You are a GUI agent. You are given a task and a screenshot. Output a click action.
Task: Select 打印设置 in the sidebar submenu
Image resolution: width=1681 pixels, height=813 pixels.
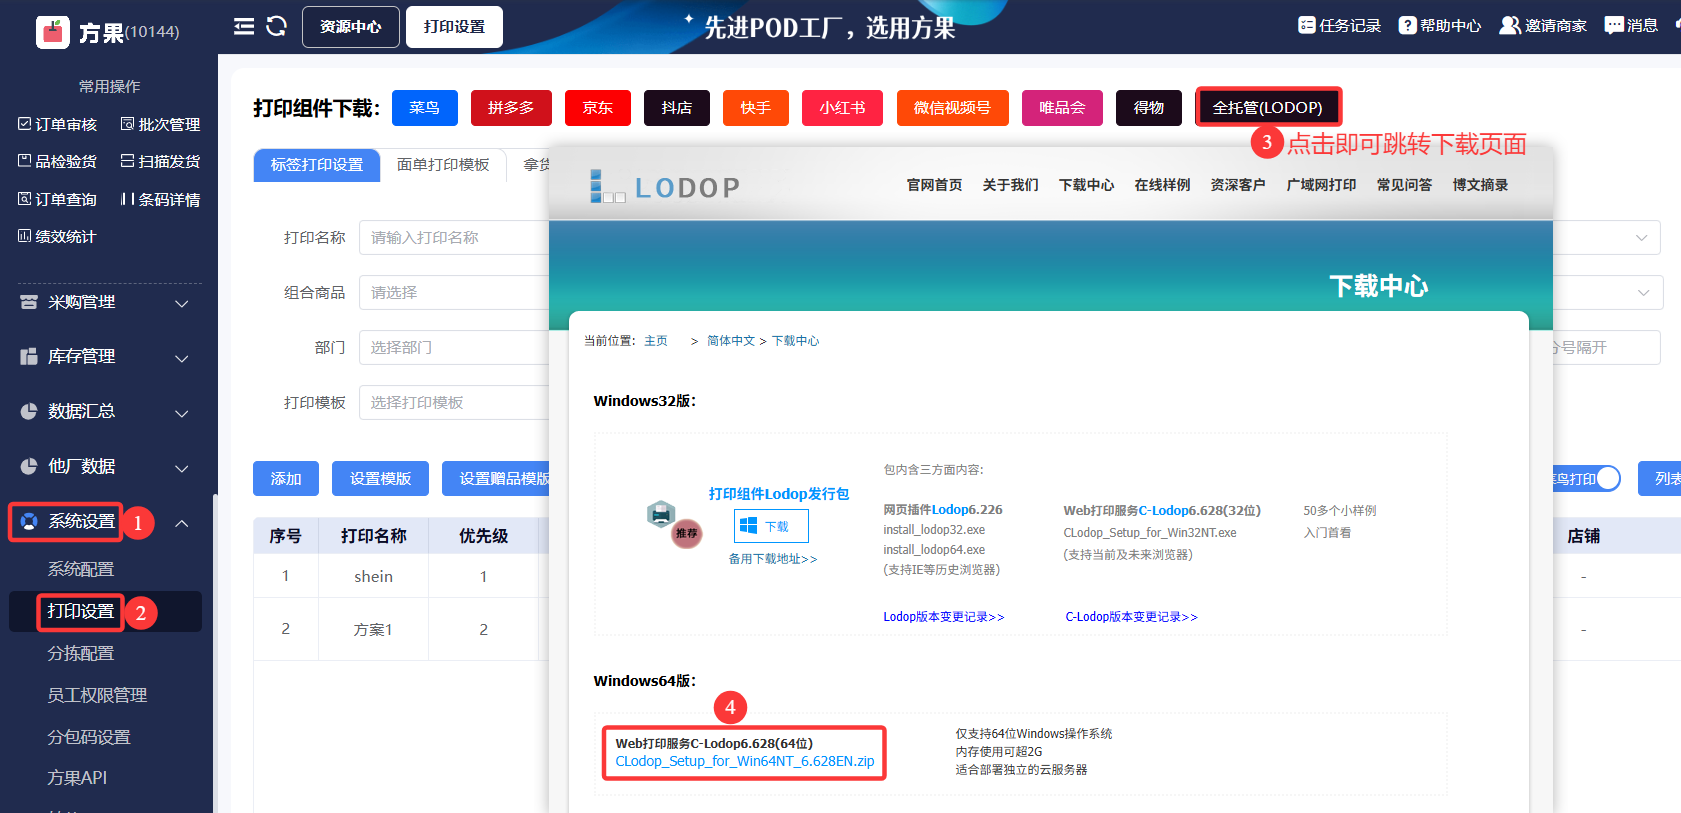click(81, 611)
